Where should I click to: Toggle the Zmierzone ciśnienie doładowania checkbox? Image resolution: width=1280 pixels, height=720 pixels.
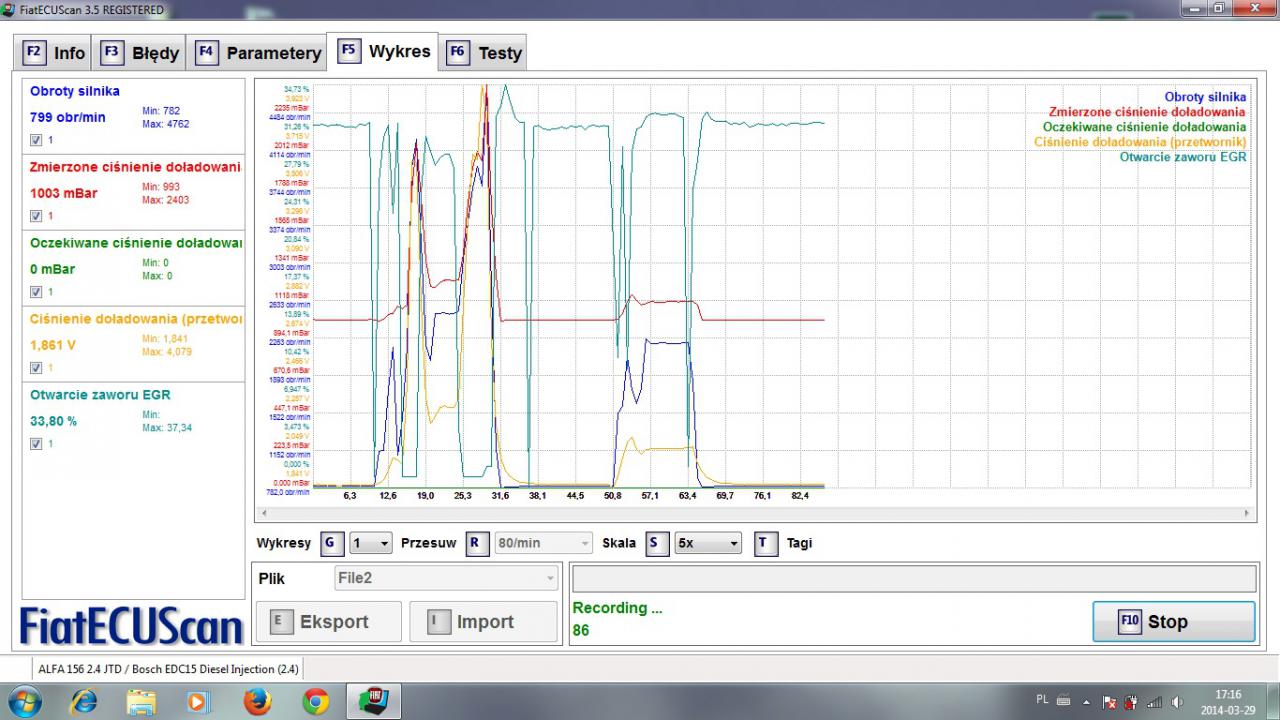37,216
